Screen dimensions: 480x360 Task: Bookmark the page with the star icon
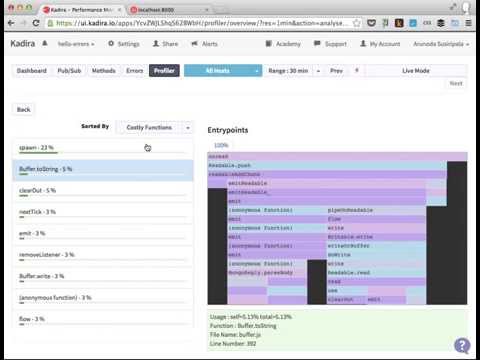point(356,23)
